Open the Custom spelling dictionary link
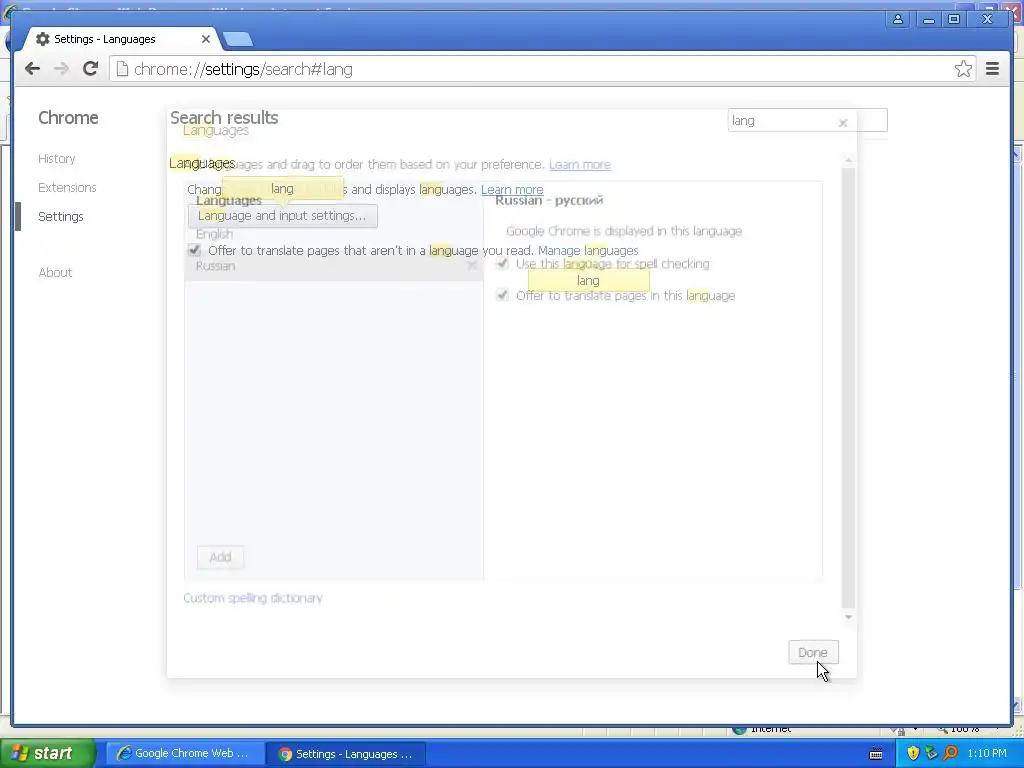1024x768 pixels. pos(253,598)
